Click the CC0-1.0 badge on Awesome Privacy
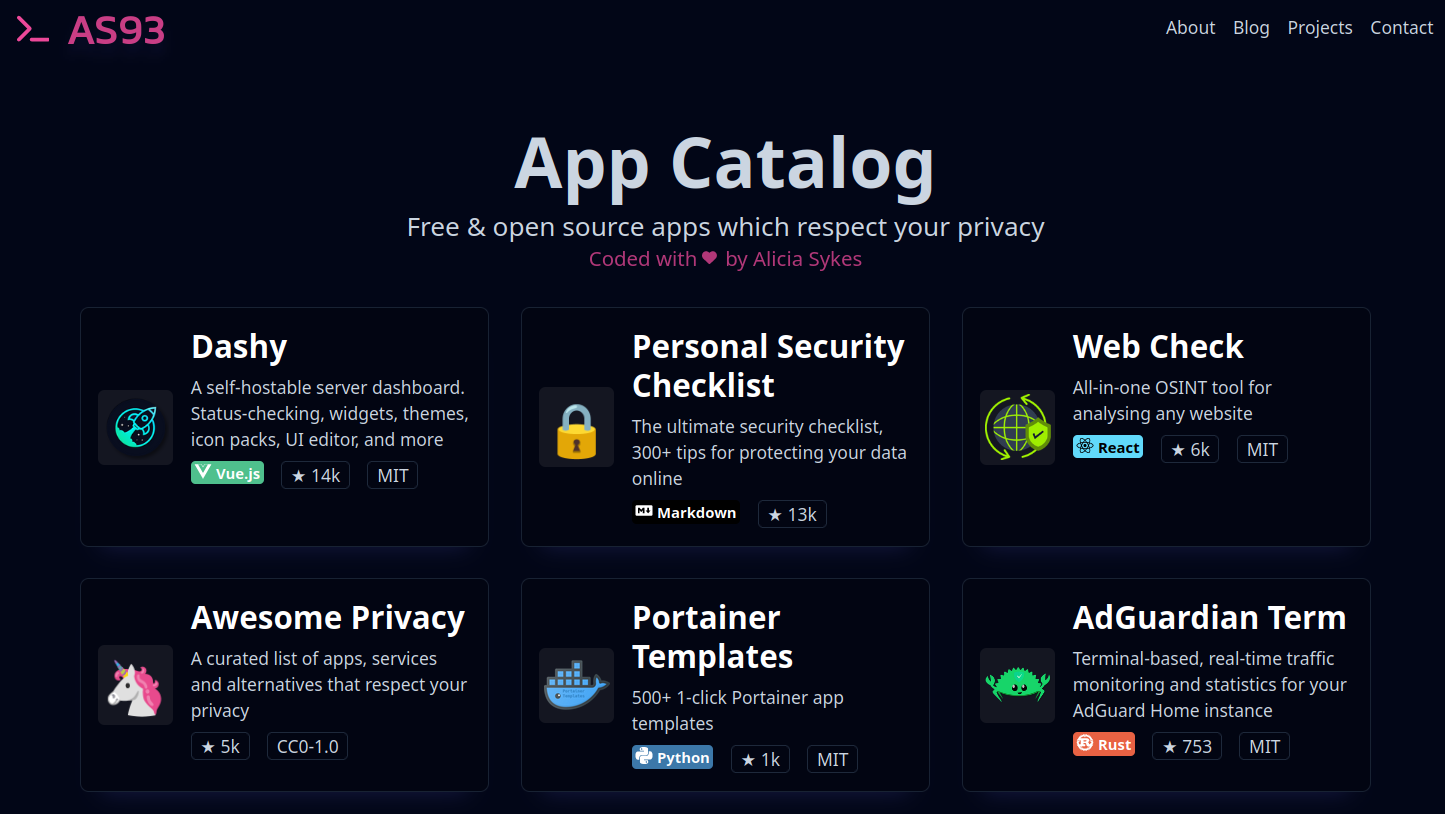Image resolution: width=1445 pixels, height=814 pixels. point(307,746)
